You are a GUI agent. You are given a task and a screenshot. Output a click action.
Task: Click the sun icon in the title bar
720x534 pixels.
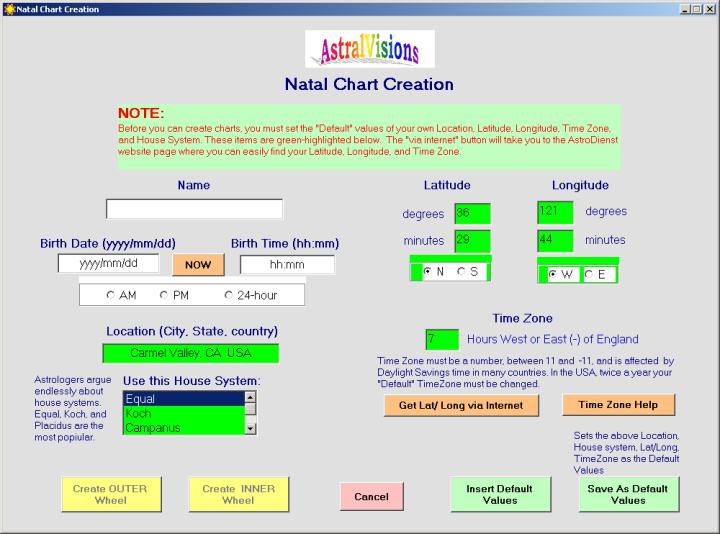9,9
